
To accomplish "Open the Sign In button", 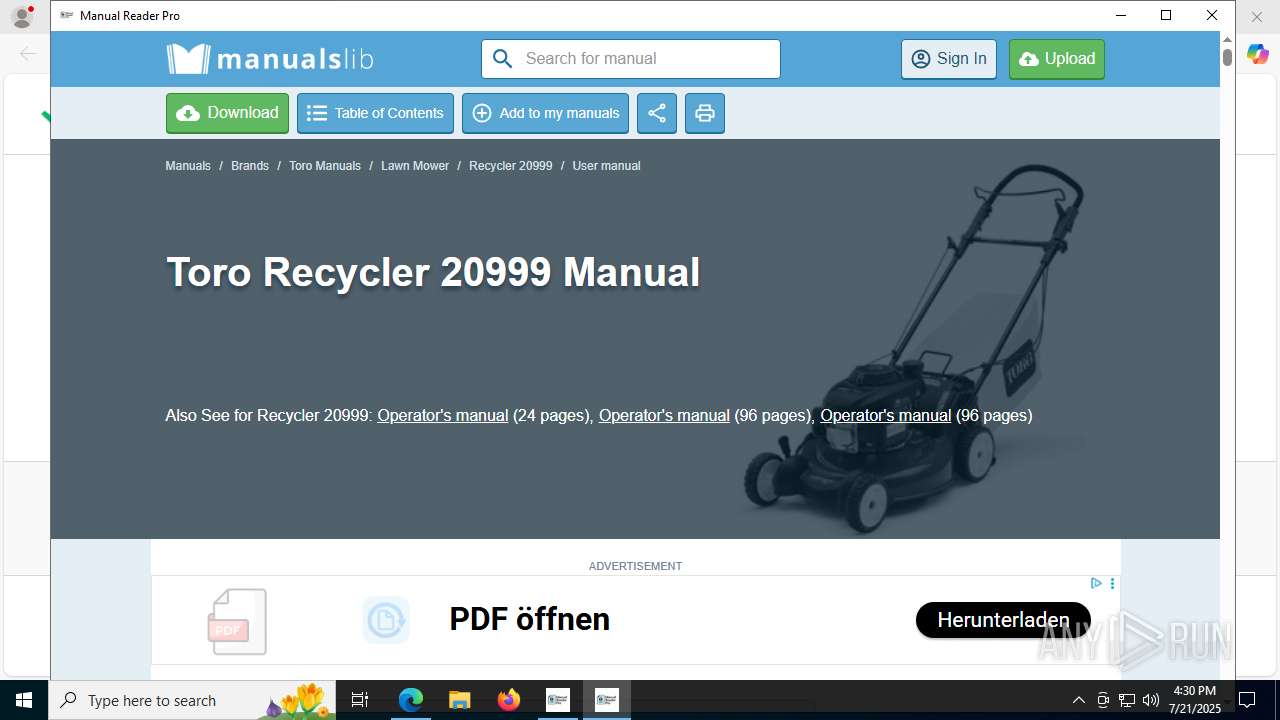I will [x=949, y=59].
